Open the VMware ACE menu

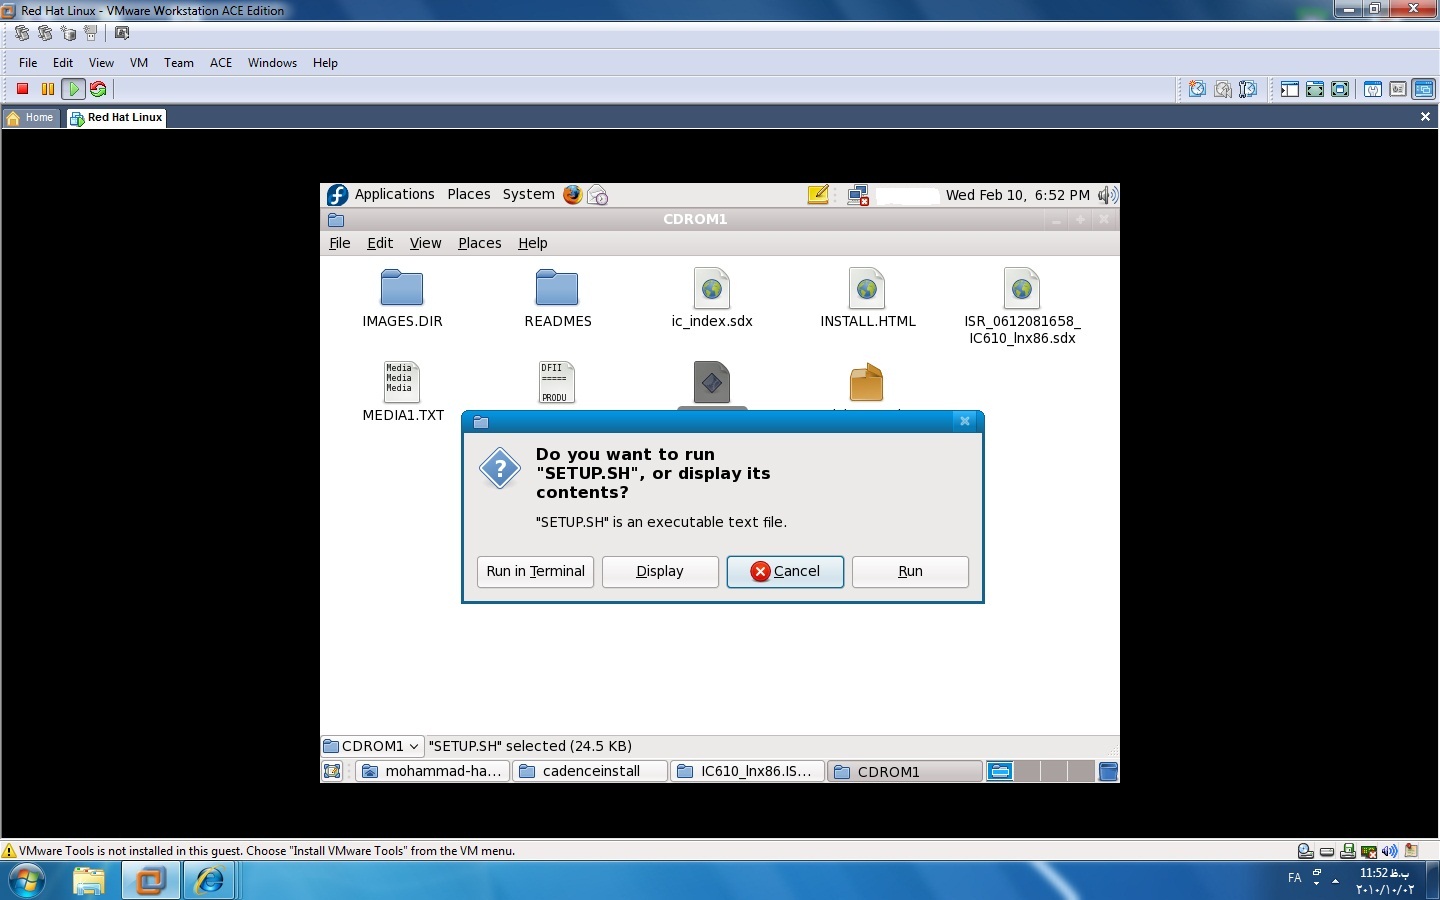click(221, 62)
